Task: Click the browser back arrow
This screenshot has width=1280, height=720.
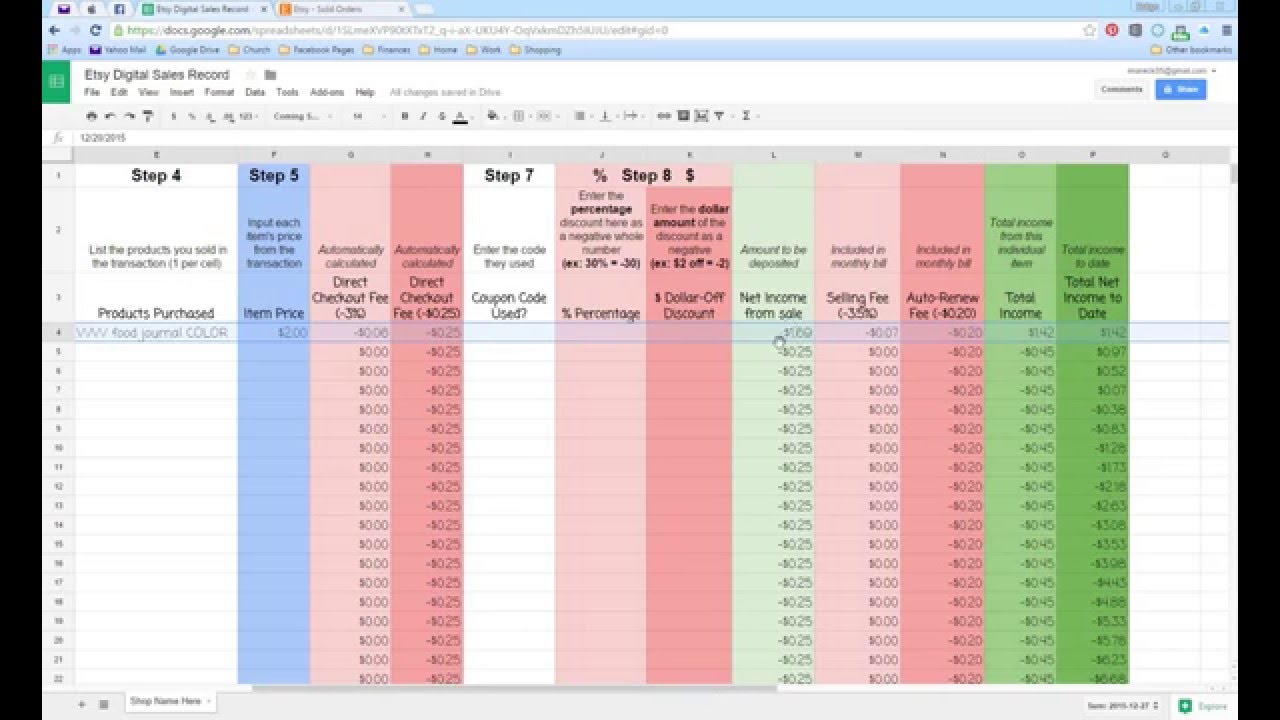Action: pos(55,31)
